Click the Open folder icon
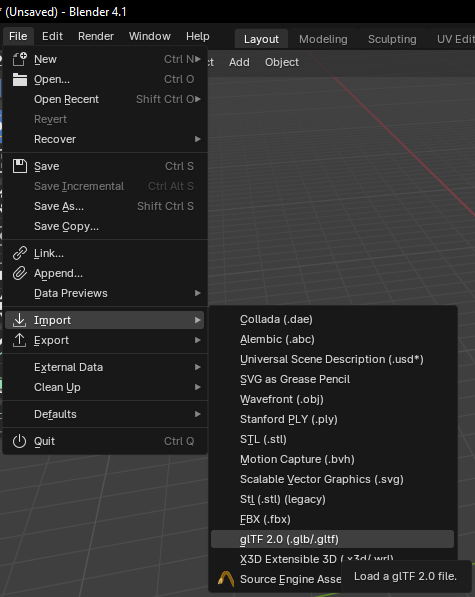The width and height of the screenshot is (475, 597). [20, 80]
